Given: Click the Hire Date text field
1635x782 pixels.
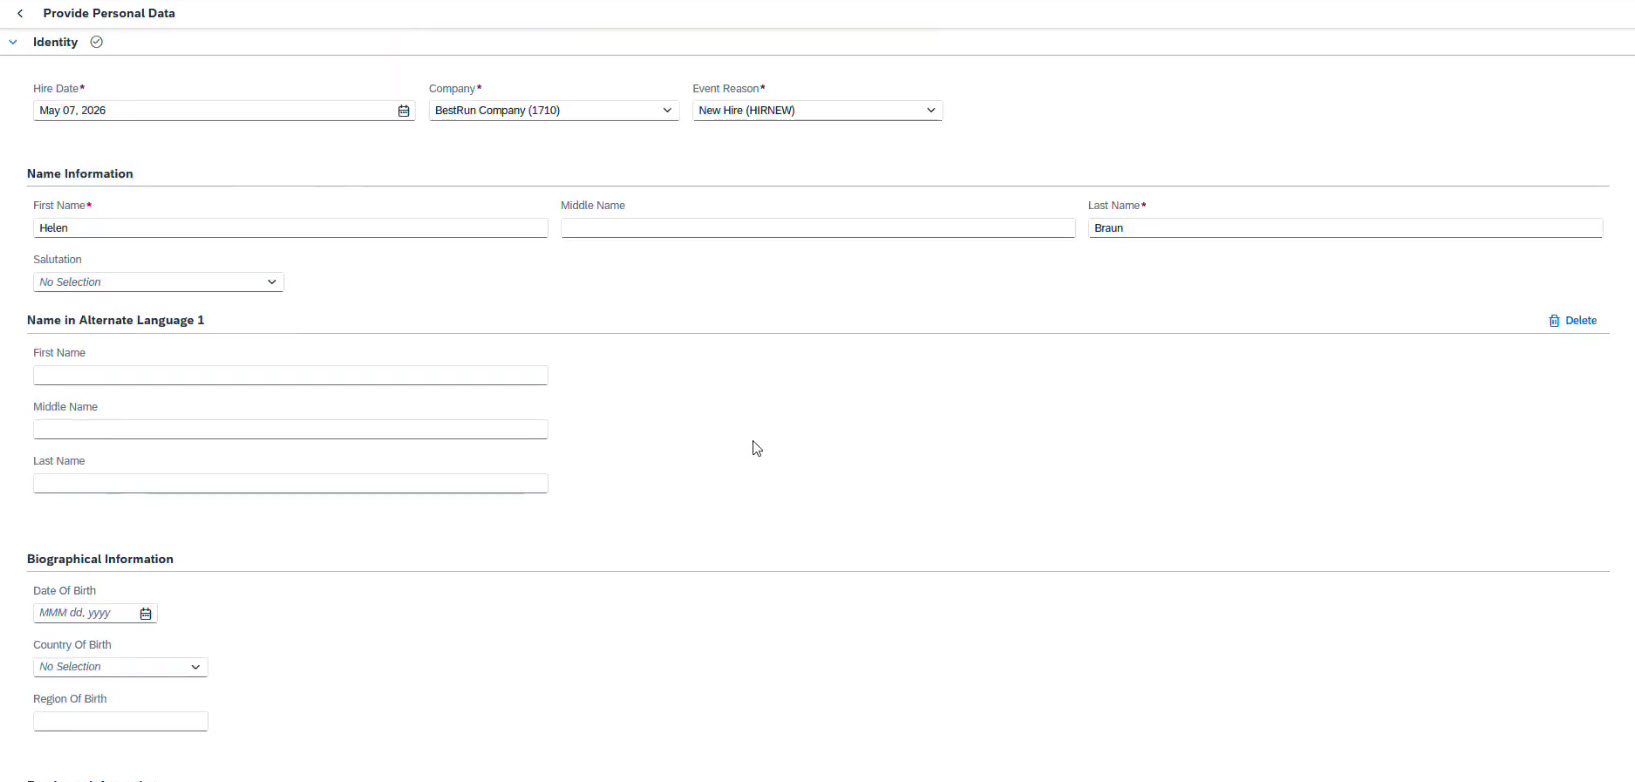Looking at the screenshot, I should 213,111.
